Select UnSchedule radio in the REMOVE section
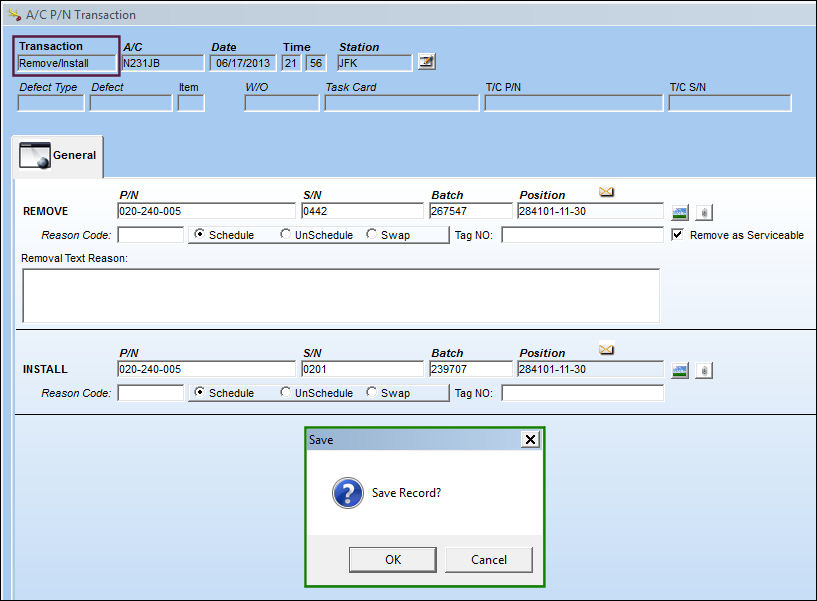The height and width of the screenshot is (601, 817). (x=285, y=235)
